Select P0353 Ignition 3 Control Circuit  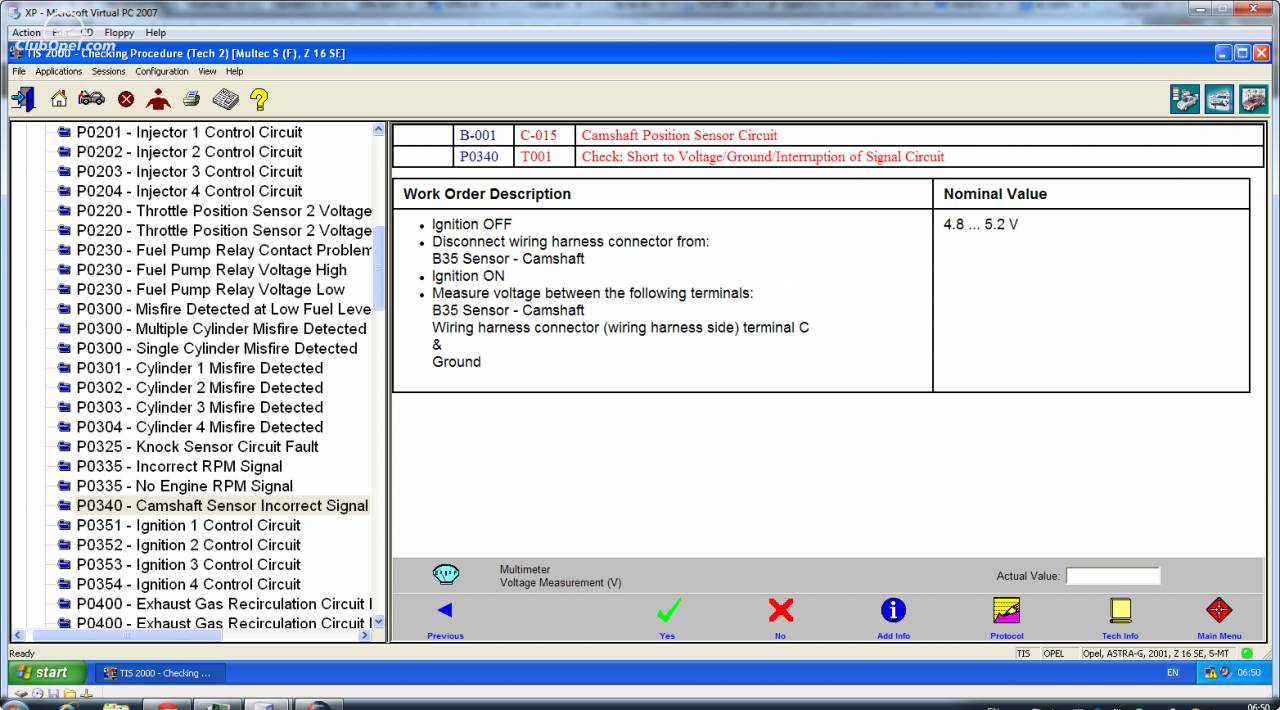click(189, 565)
